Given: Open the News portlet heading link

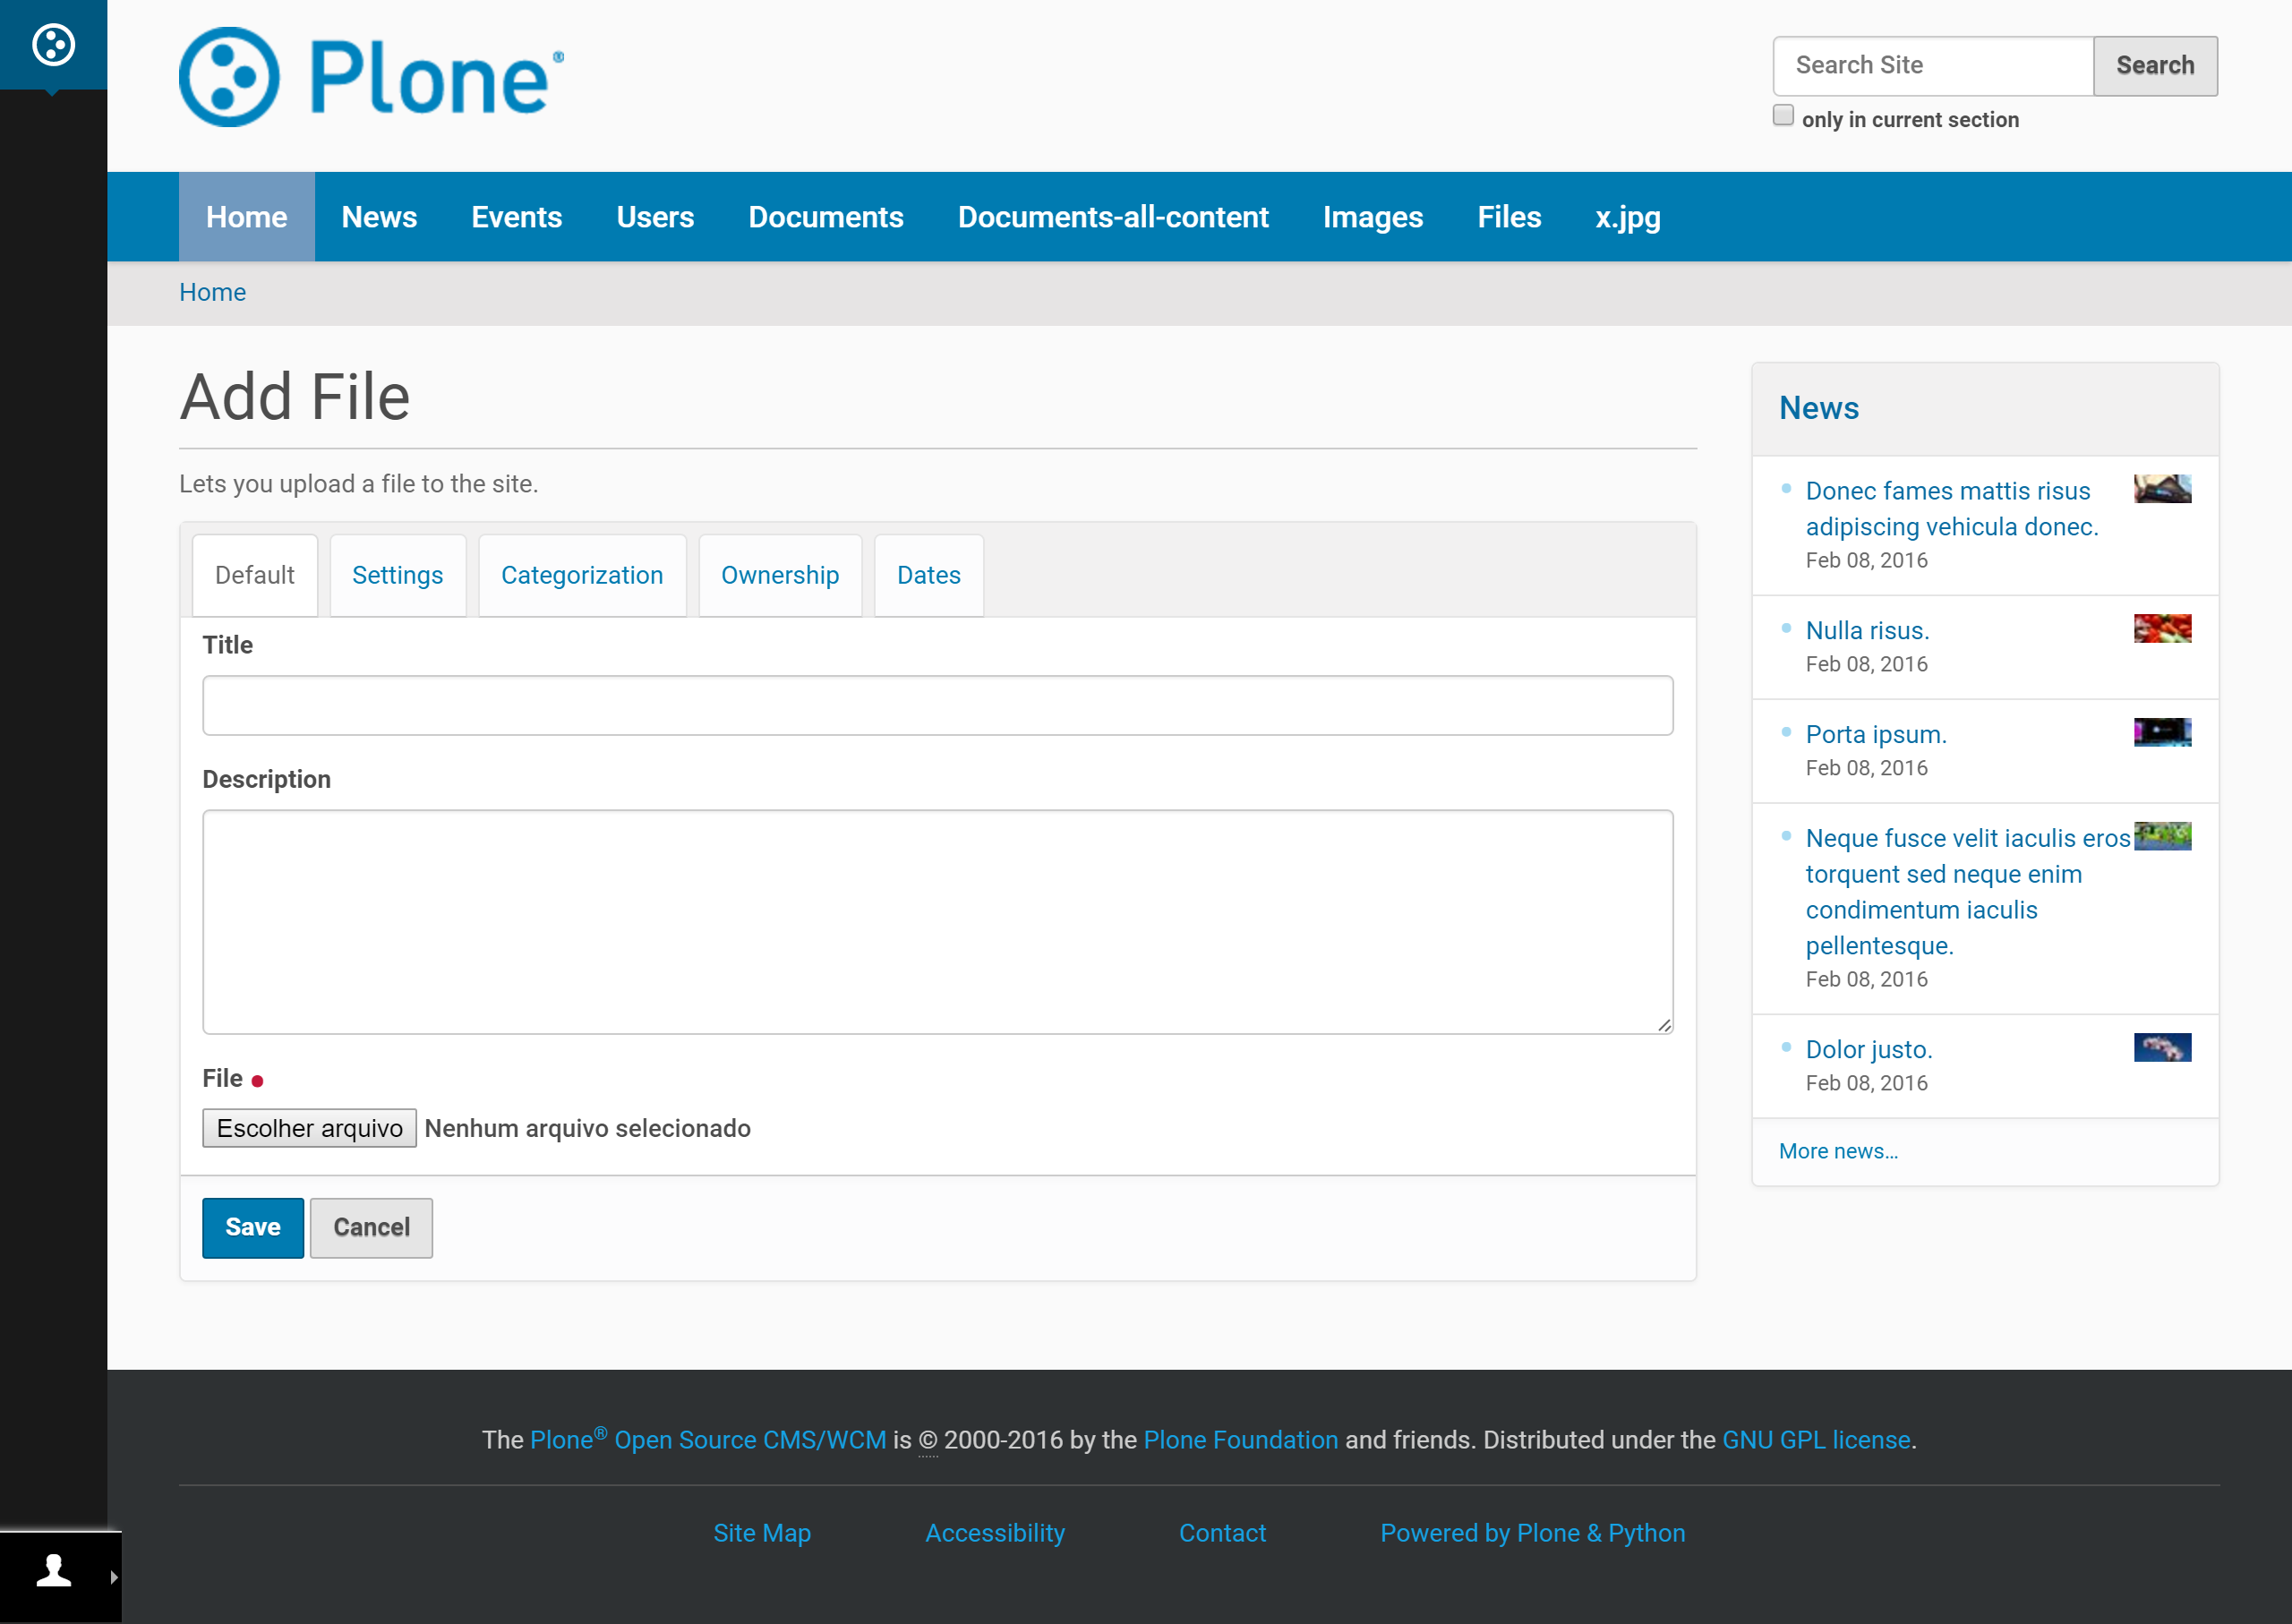Looking at the screenshot, I should click(1819, 408).
